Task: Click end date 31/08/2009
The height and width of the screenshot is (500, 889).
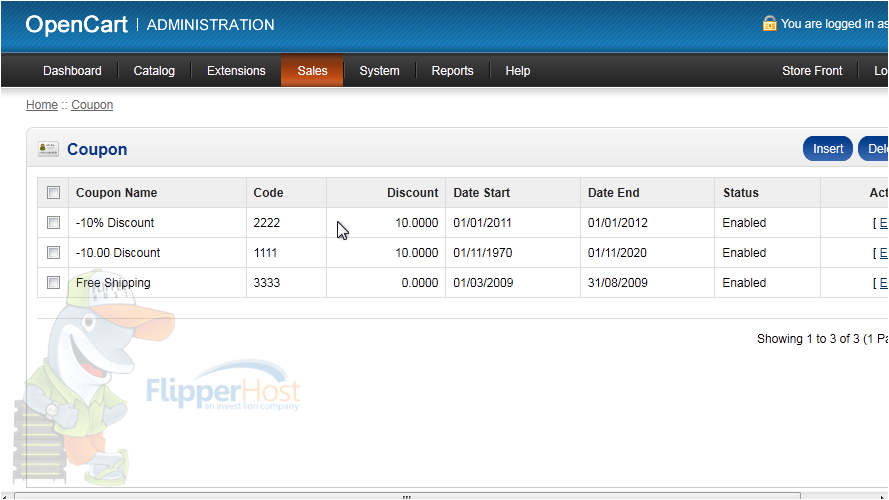Action: pyautogui.click(x=617, y=283)
